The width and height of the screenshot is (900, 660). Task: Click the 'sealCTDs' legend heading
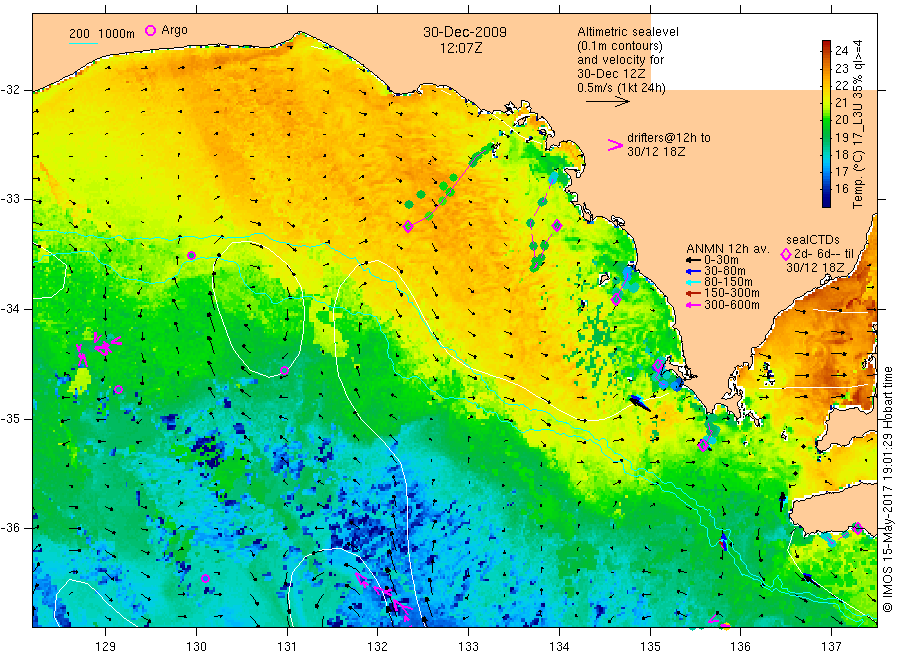click(x=813, y=240)
